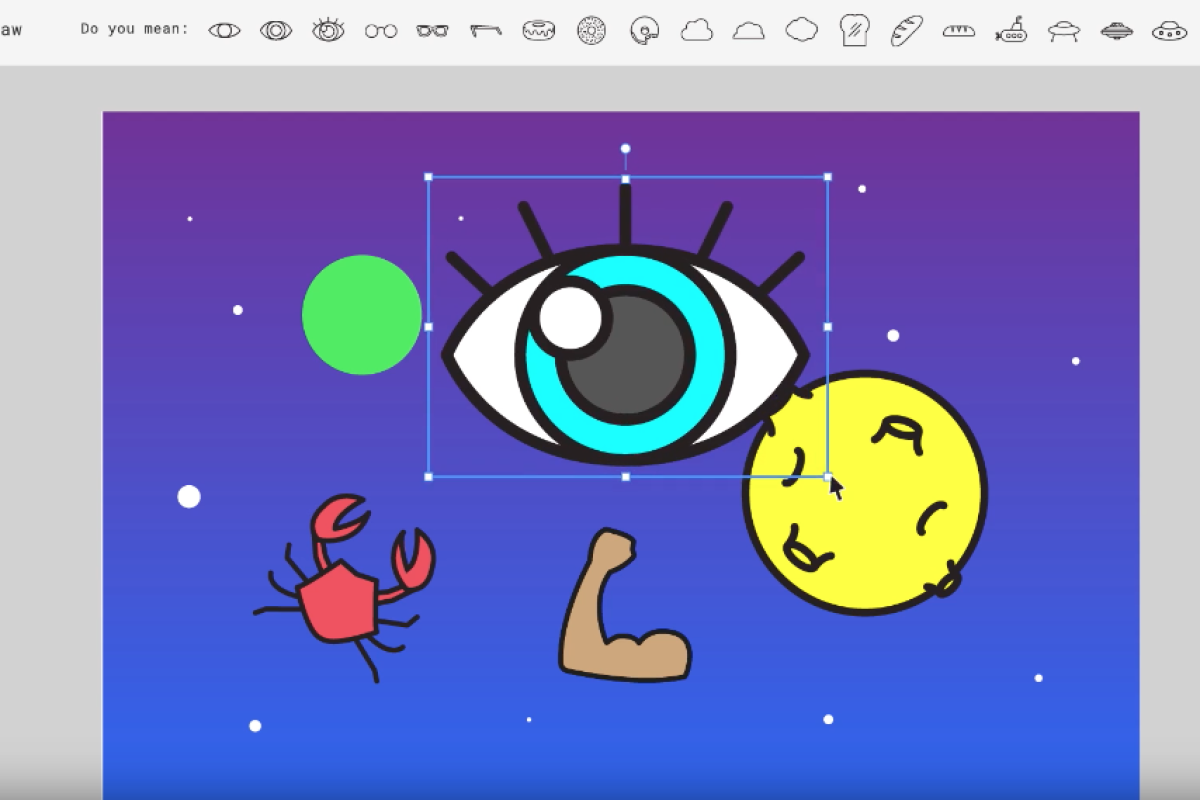This screenshot has width=1200, height=800.
Task: Select the first simple eye suggestion
Action: pyautogui.click(x=224, y=31)
